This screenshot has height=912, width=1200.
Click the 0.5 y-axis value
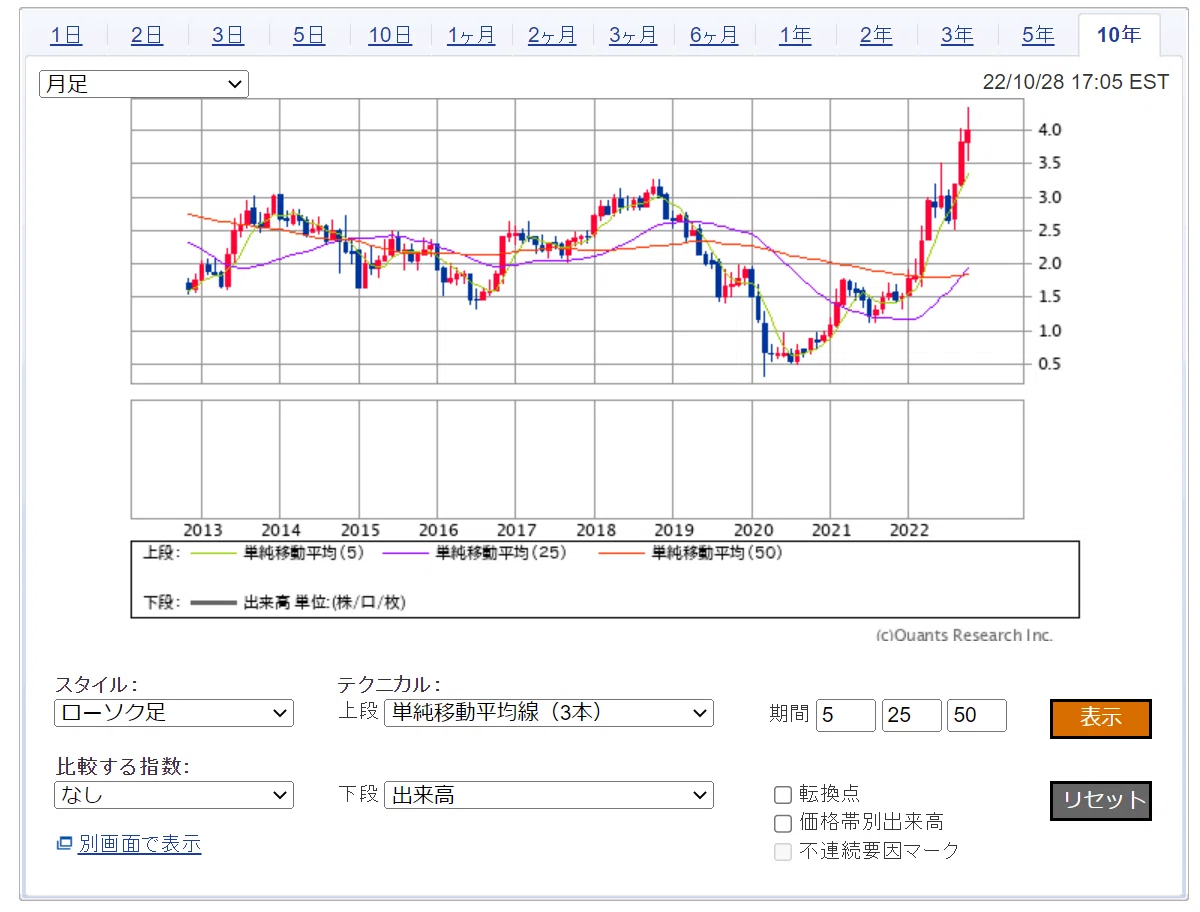(x=1049, y=364)
